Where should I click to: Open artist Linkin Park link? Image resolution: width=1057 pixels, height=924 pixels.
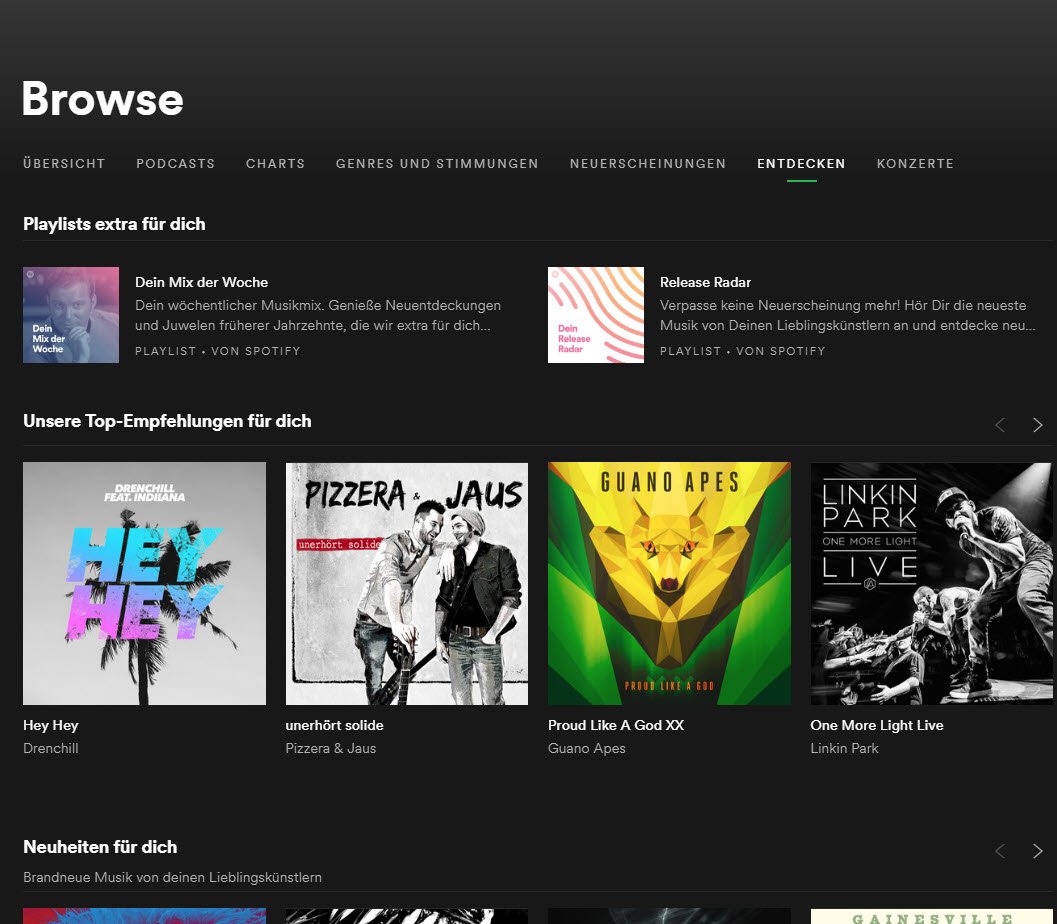coord(844,748)
